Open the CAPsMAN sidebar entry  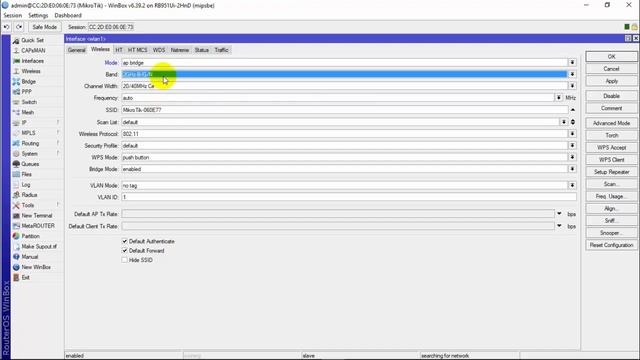[33, 51]
